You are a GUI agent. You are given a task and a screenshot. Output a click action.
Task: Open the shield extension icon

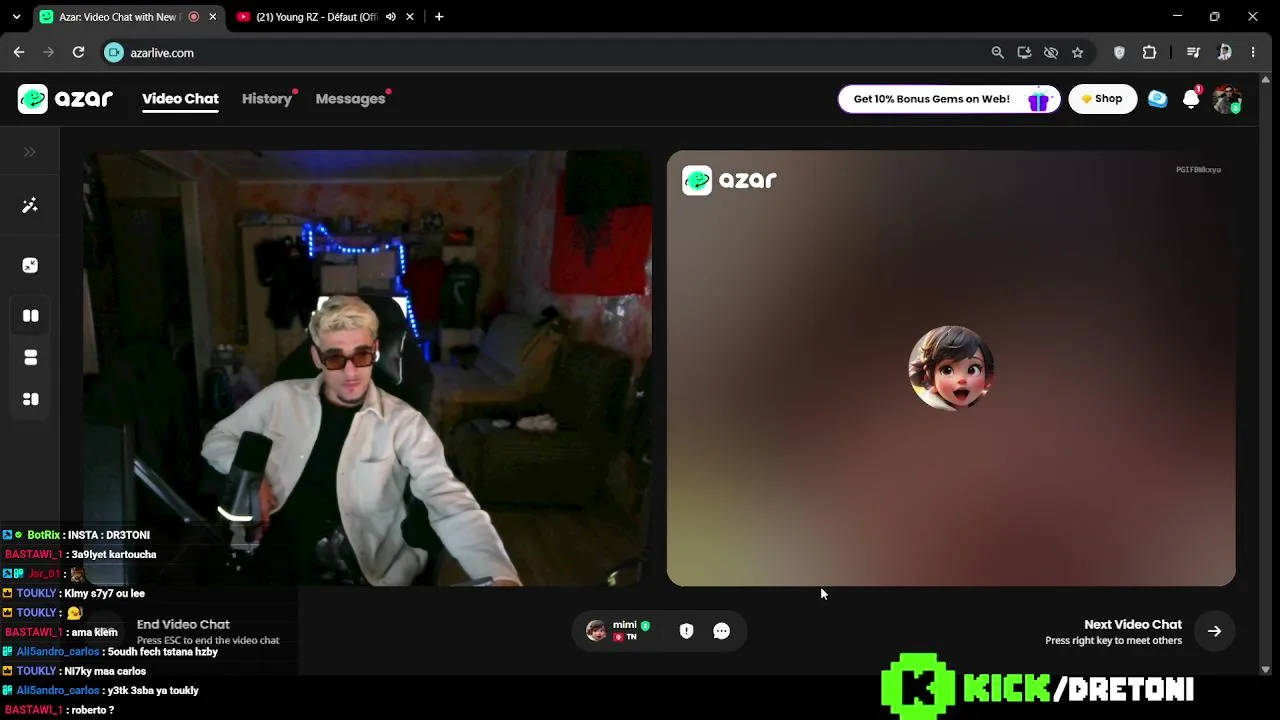tap(1119, 53)
